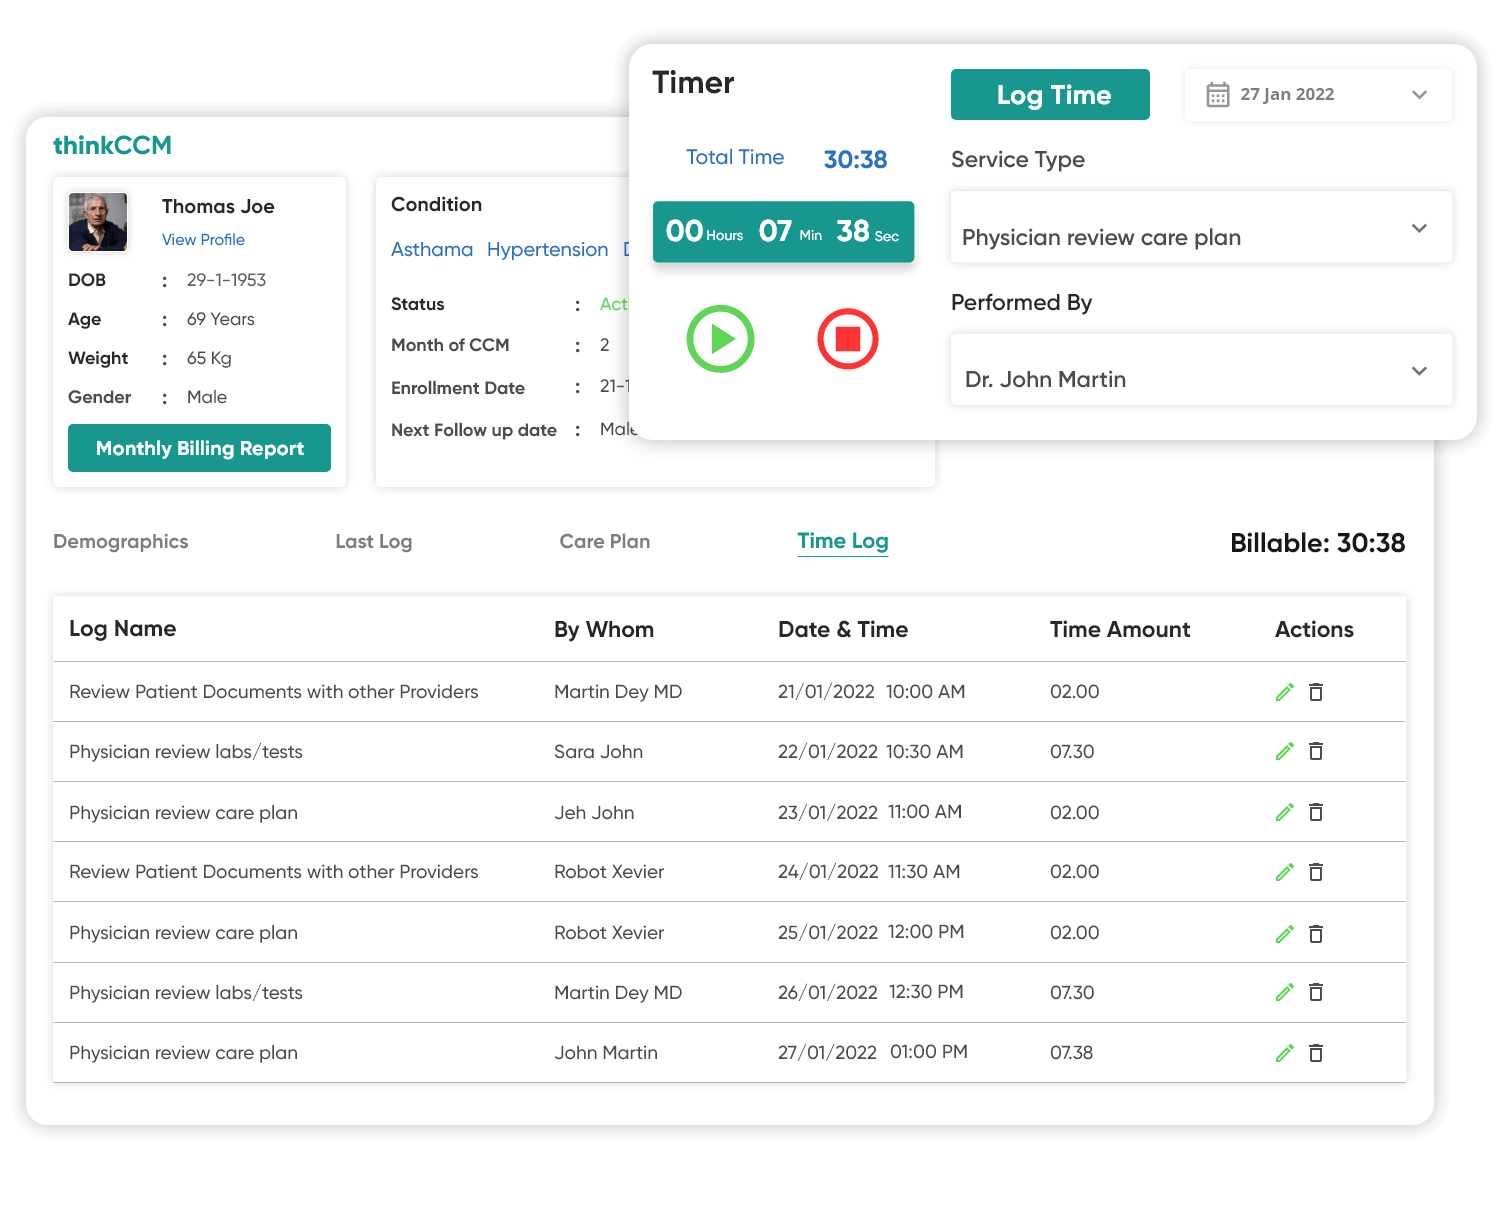Expand the date selector chevron
1500x1220 pixels.
[1419, 94]
